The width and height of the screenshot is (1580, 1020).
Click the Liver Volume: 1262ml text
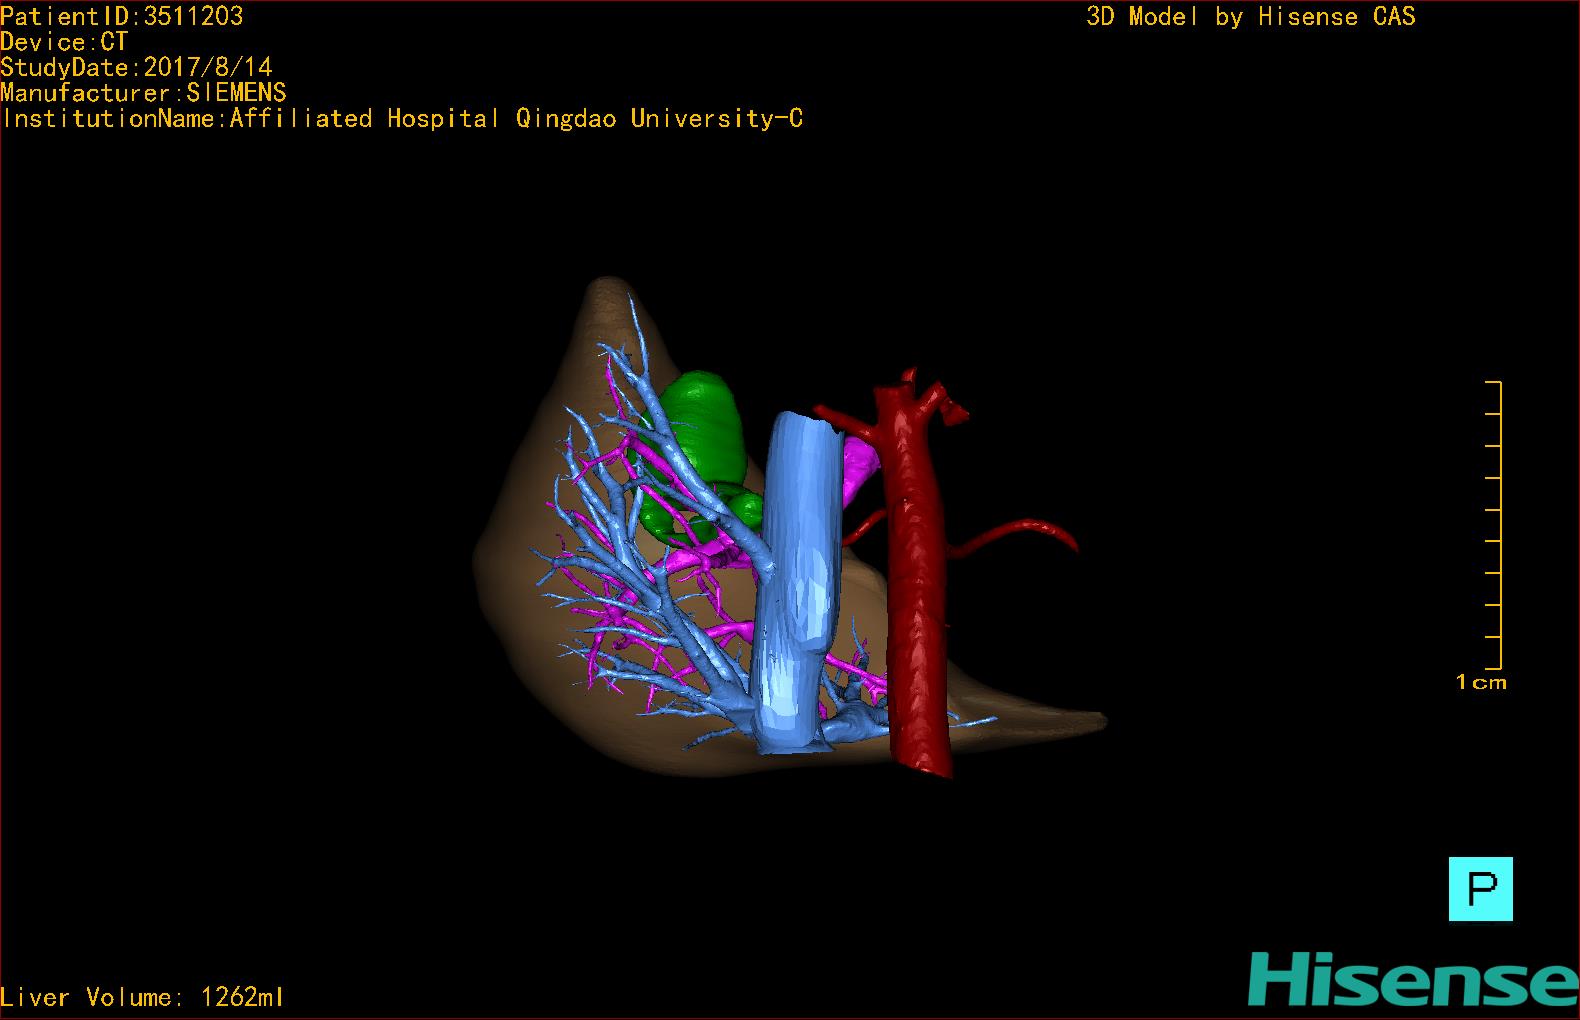point(142,997)
